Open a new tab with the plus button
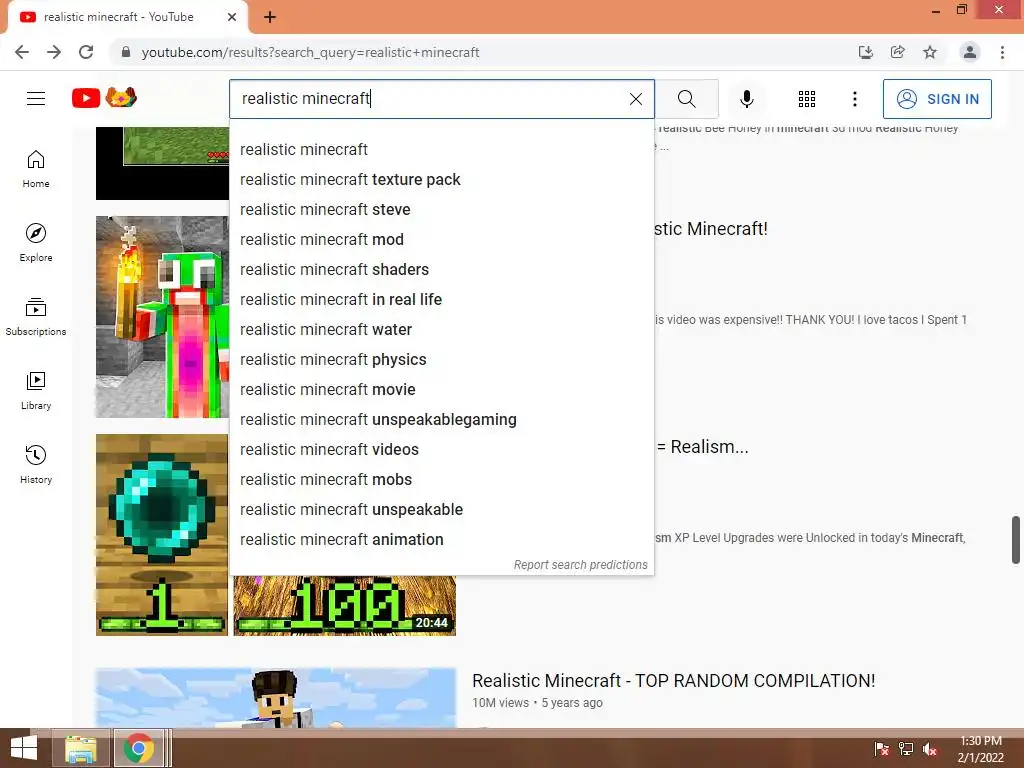Viewport: 1024px width, 768px height. (x=270, y=18)
